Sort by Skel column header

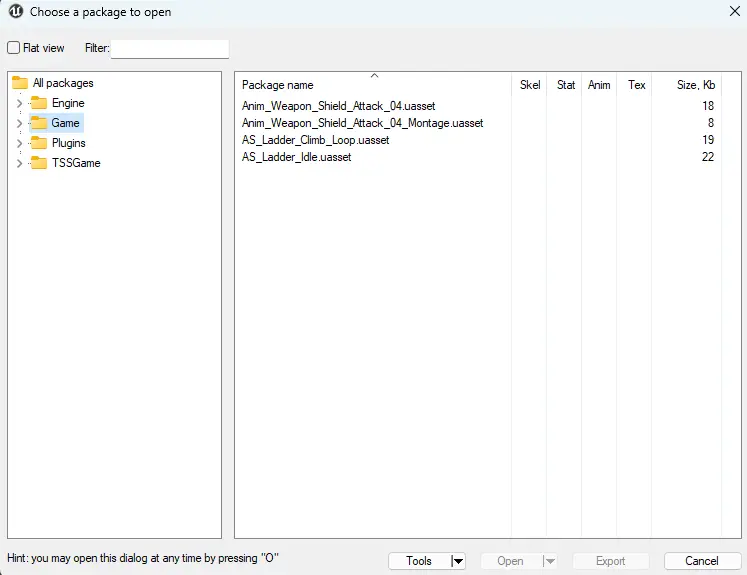[x=529, y=85]
